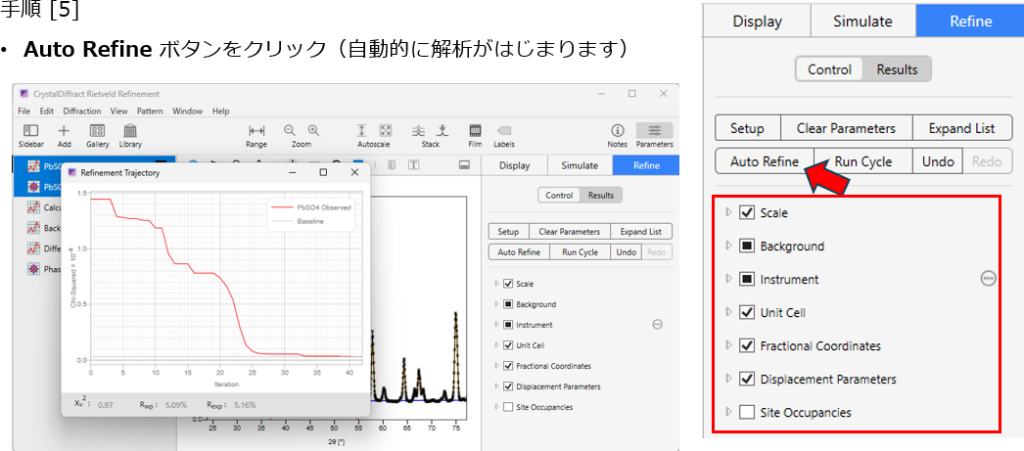The image size is (1024, 451).
Task: Open the Gallery from the toolbar
Action: click(97, 130)
